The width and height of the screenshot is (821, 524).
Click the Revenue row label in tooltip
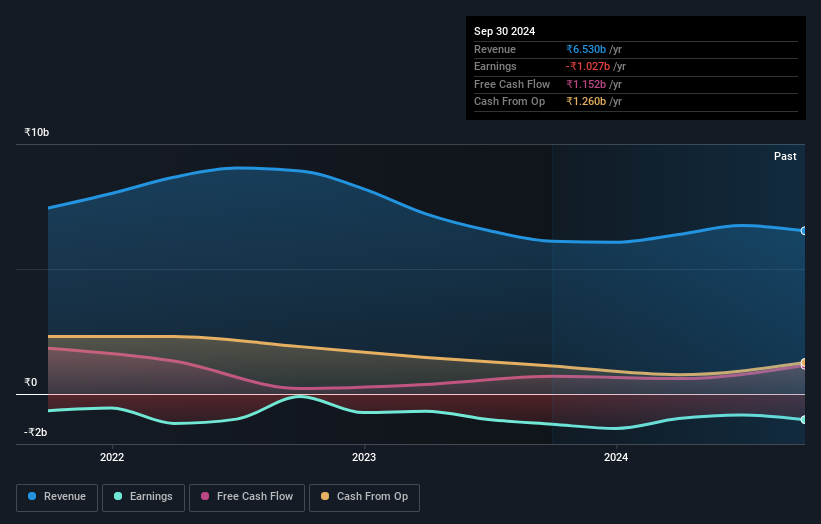click(495, 49)
